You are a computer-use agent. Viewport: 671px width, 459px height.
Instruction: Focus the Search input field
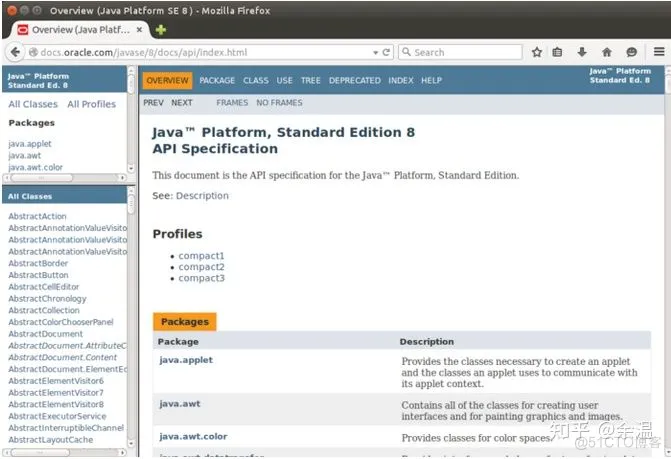(460, 52)
